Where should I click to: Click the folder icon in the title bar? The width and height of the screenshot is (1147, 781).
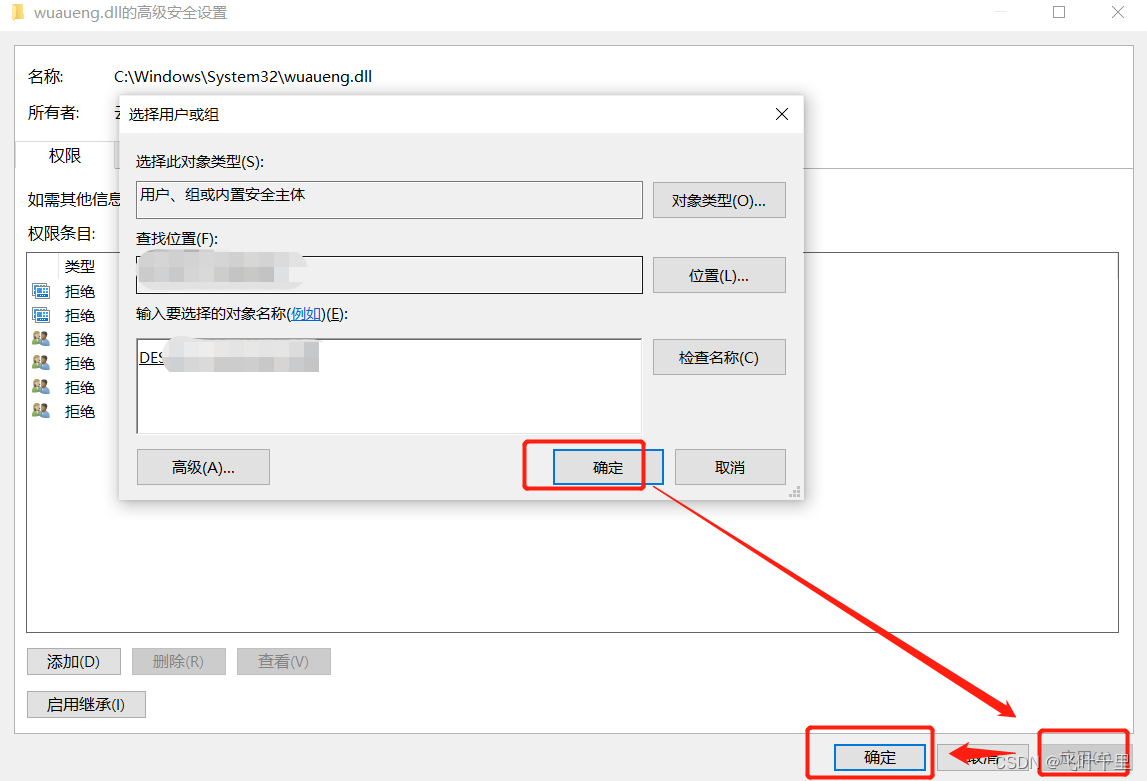[18, 12]
